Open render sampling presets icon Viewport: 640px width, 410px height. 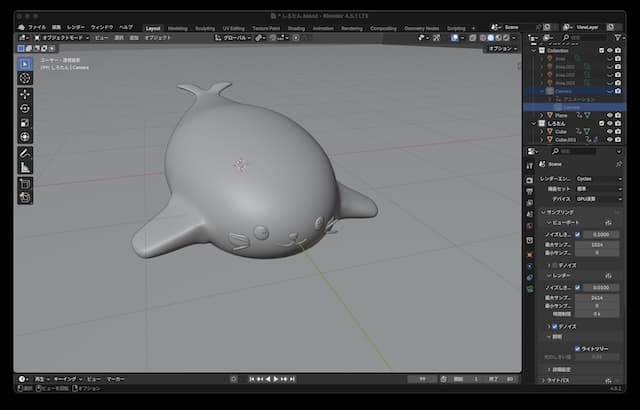pos(608,276)
